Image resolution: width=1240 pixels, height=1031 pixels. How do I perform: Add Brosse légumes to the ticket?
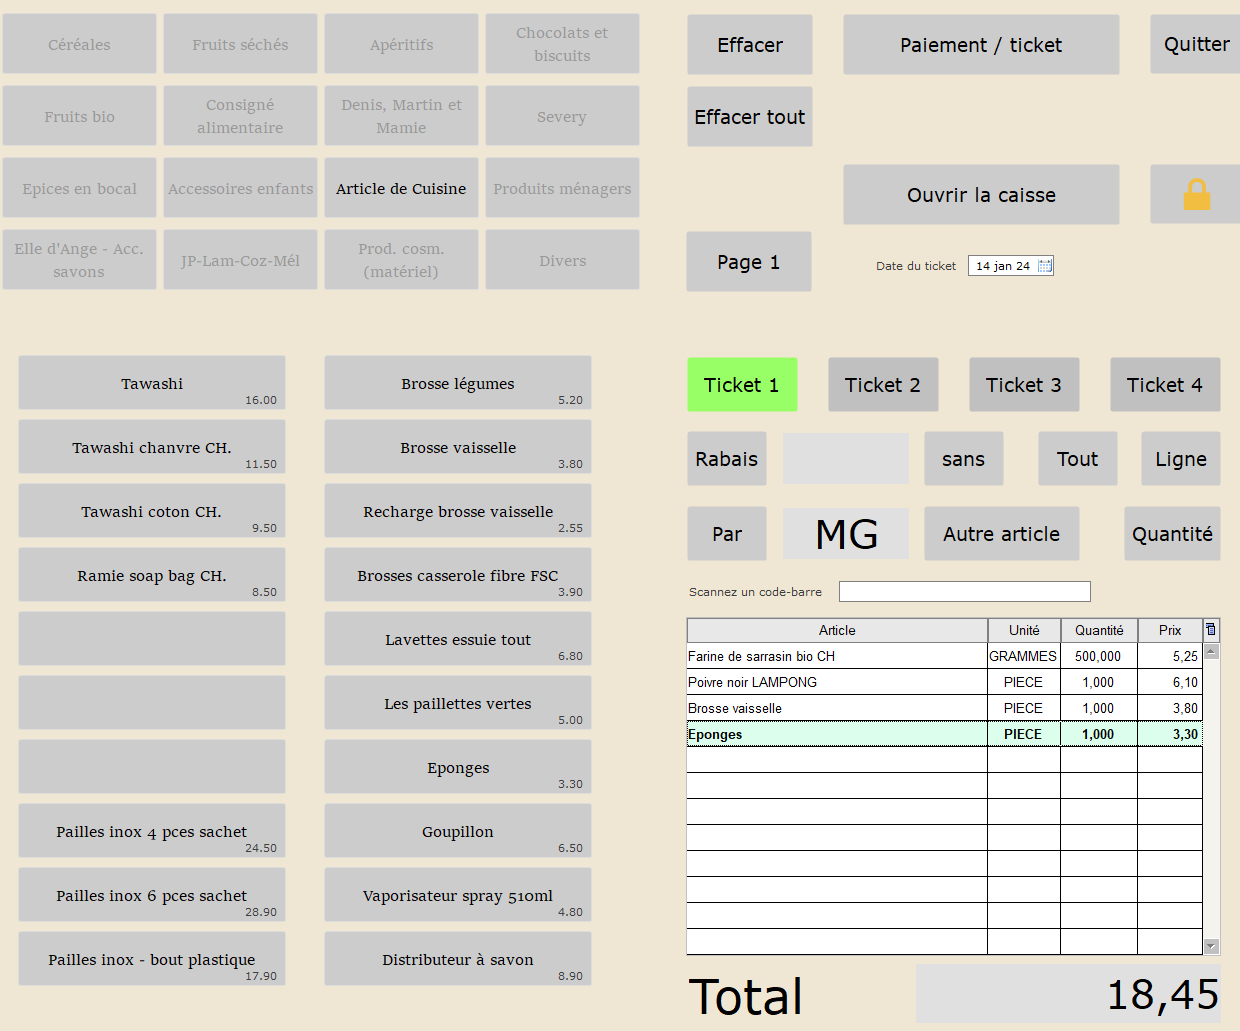click(458, 383)
